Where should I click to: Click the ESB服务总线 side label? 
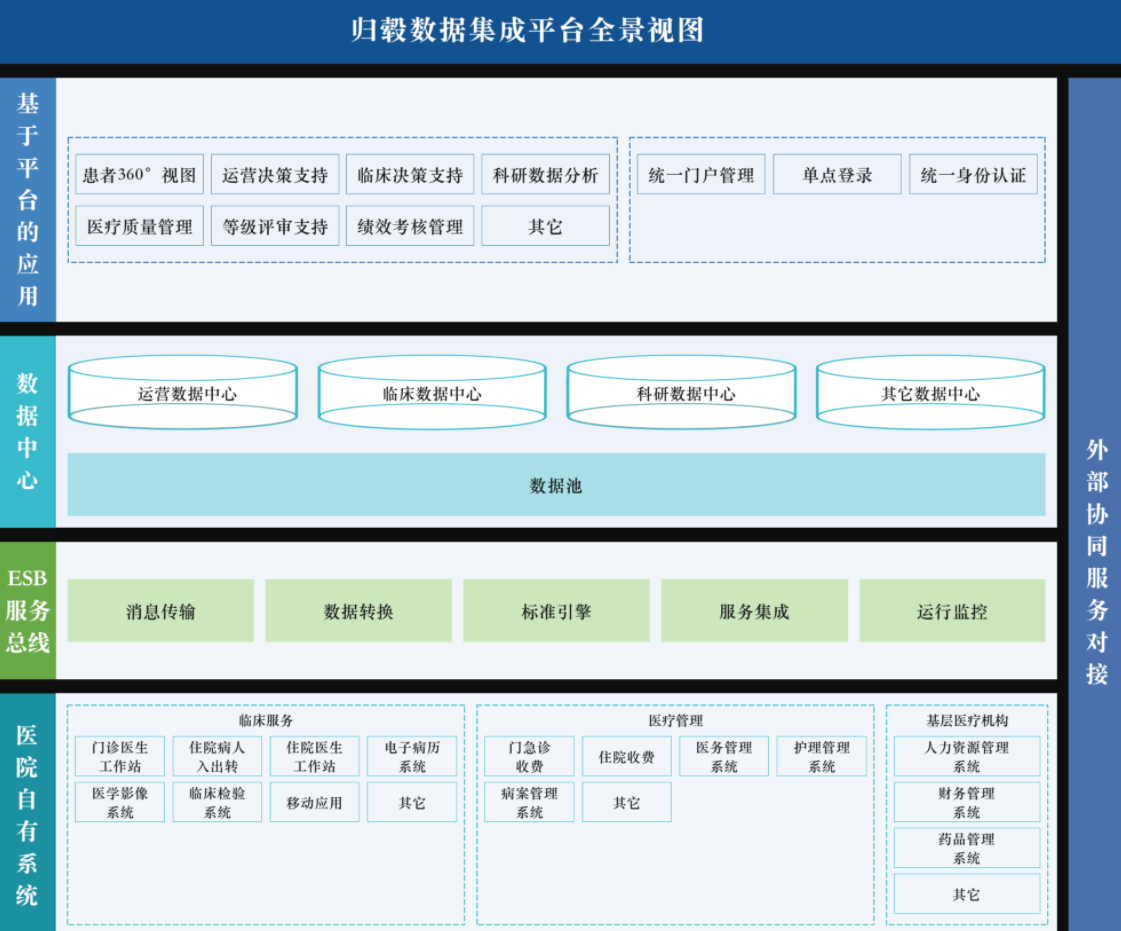click(27, 610)
